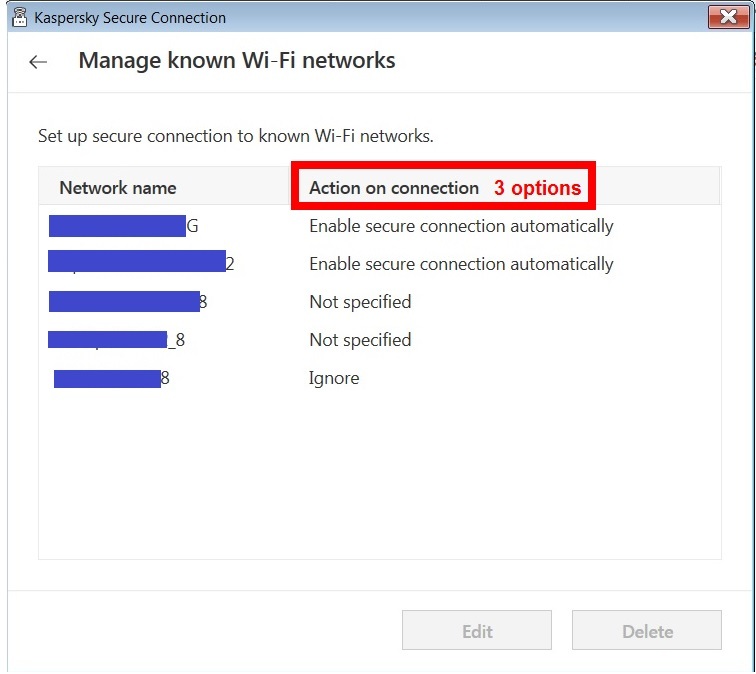
Task: Click the Ignore action text
Action: pyautogui.click(x=334, y=378)
